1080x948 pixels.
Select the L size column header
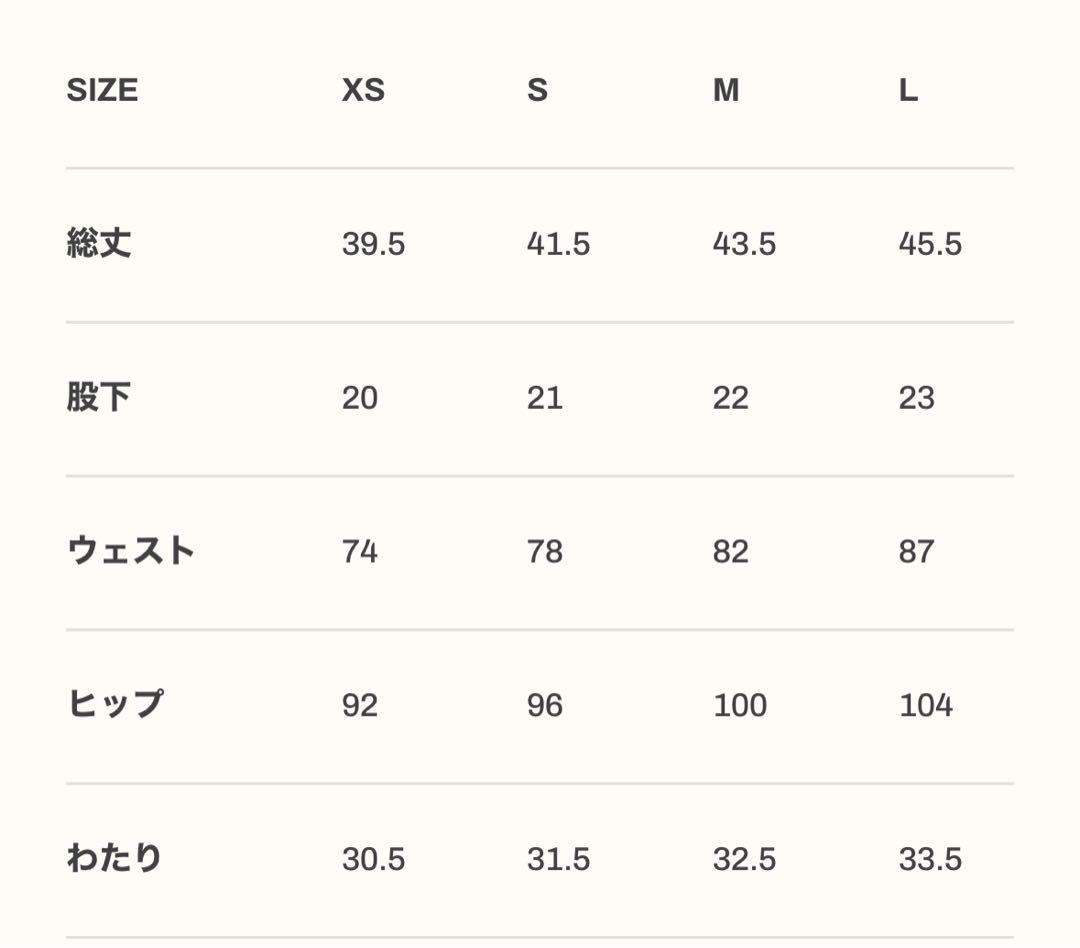tap(908, 91)
